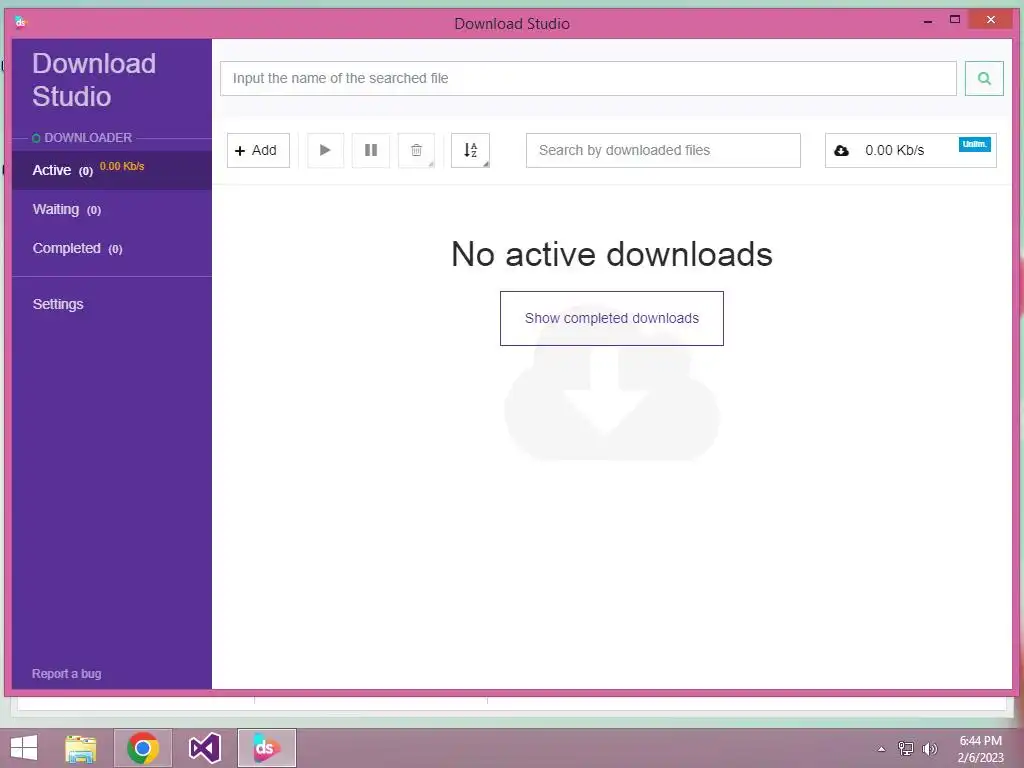
Task: Maximize the Download Studio window
Action: pos(955,20)
